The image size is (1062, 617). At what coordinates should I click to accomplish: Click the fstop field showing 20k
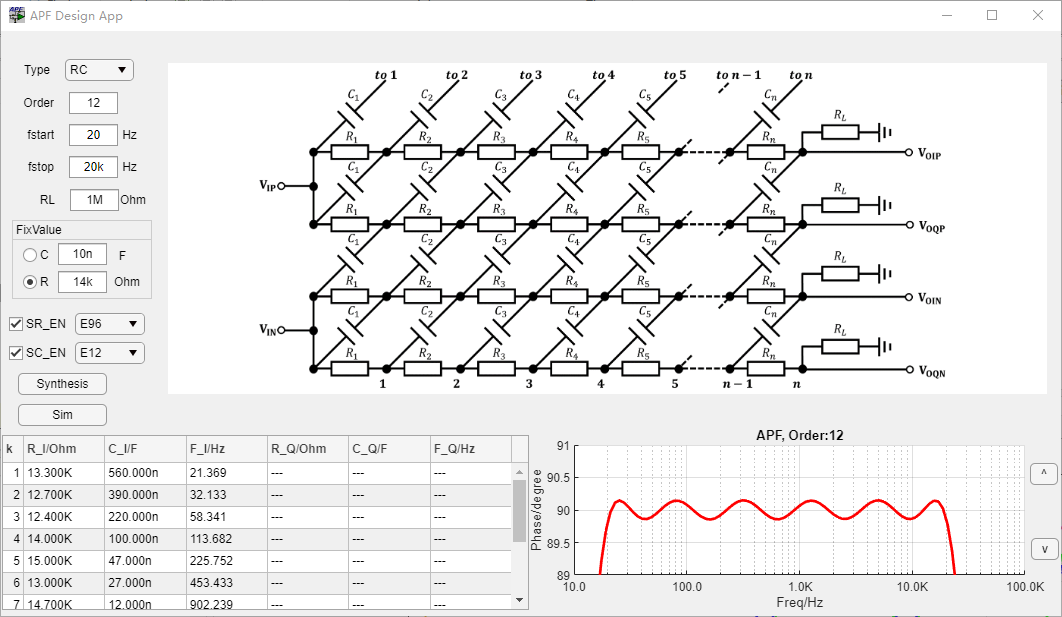coord(93,167)
